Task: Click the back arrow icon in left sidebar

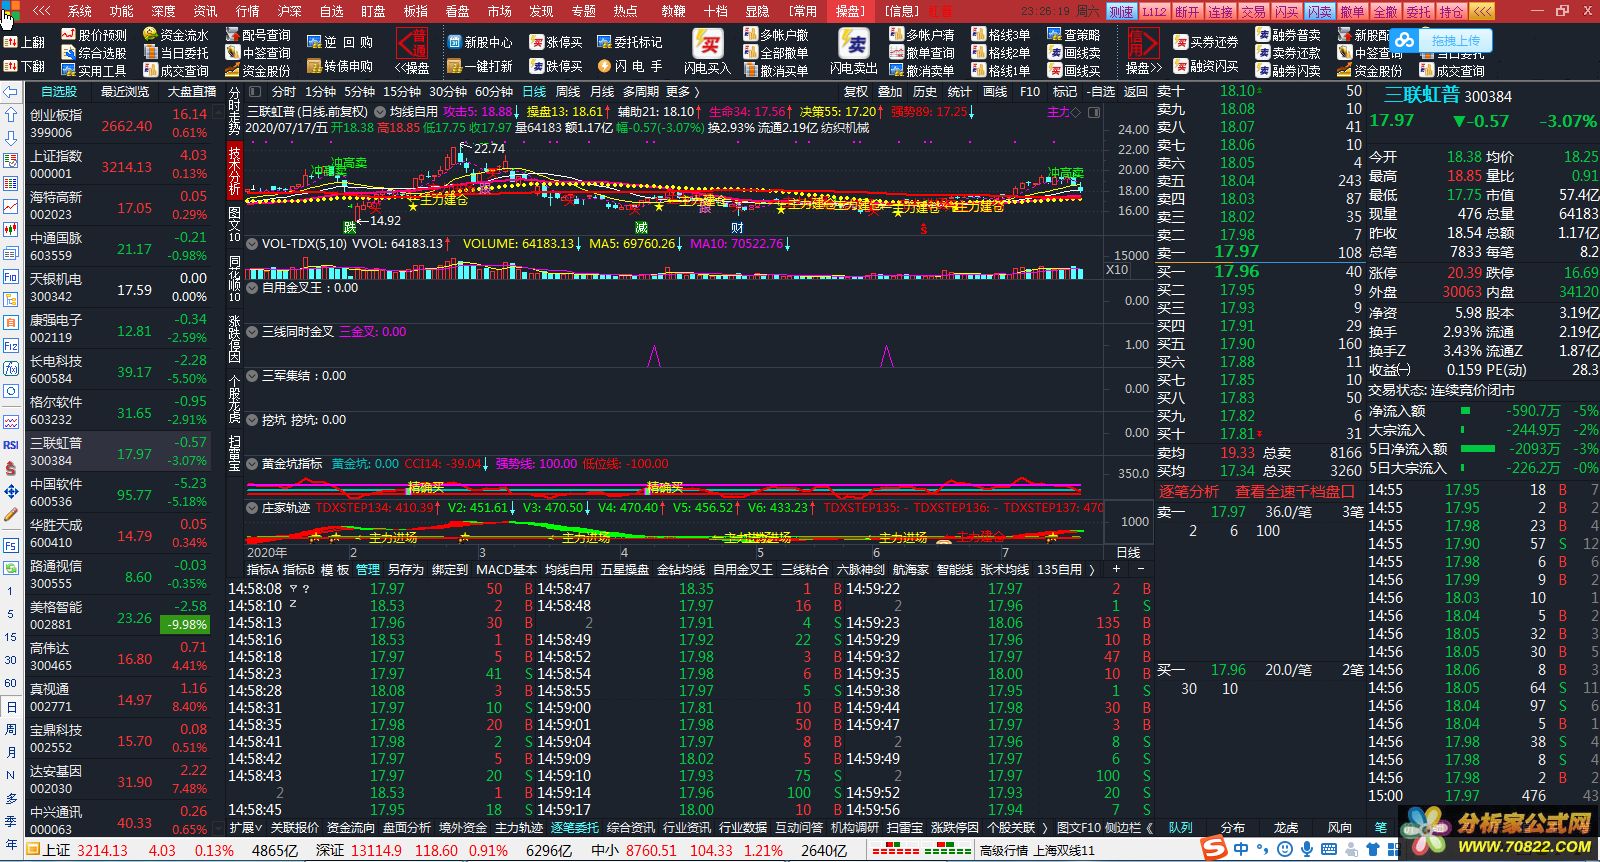Action: (11, 92)
